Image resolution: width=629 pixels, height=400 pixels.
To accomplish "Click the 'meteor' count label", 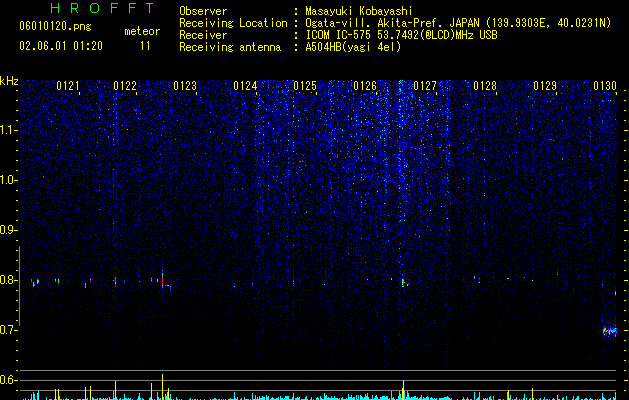I will pos(142,31).
